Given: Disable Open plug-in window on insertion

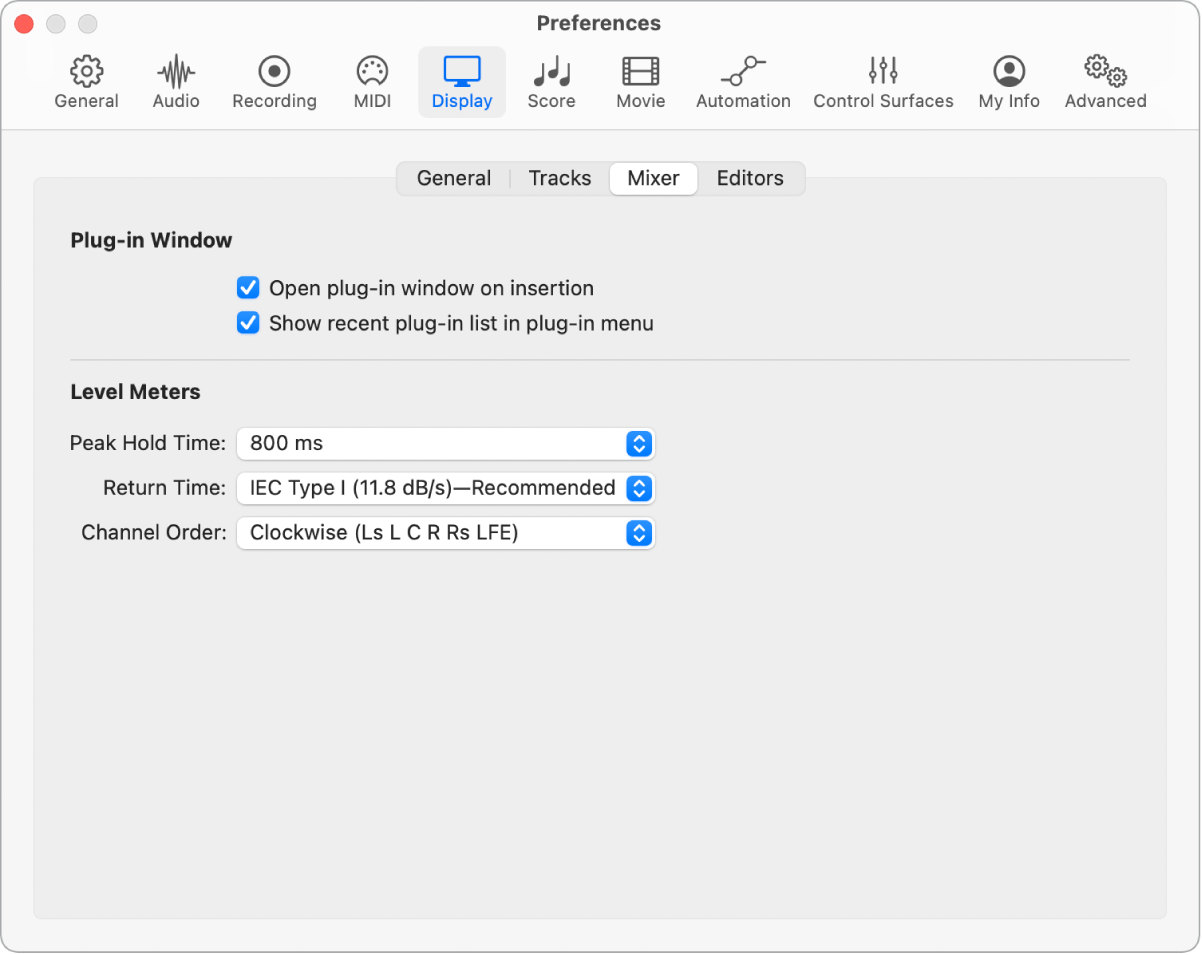Looking at the screenshot, I should 248,288.
